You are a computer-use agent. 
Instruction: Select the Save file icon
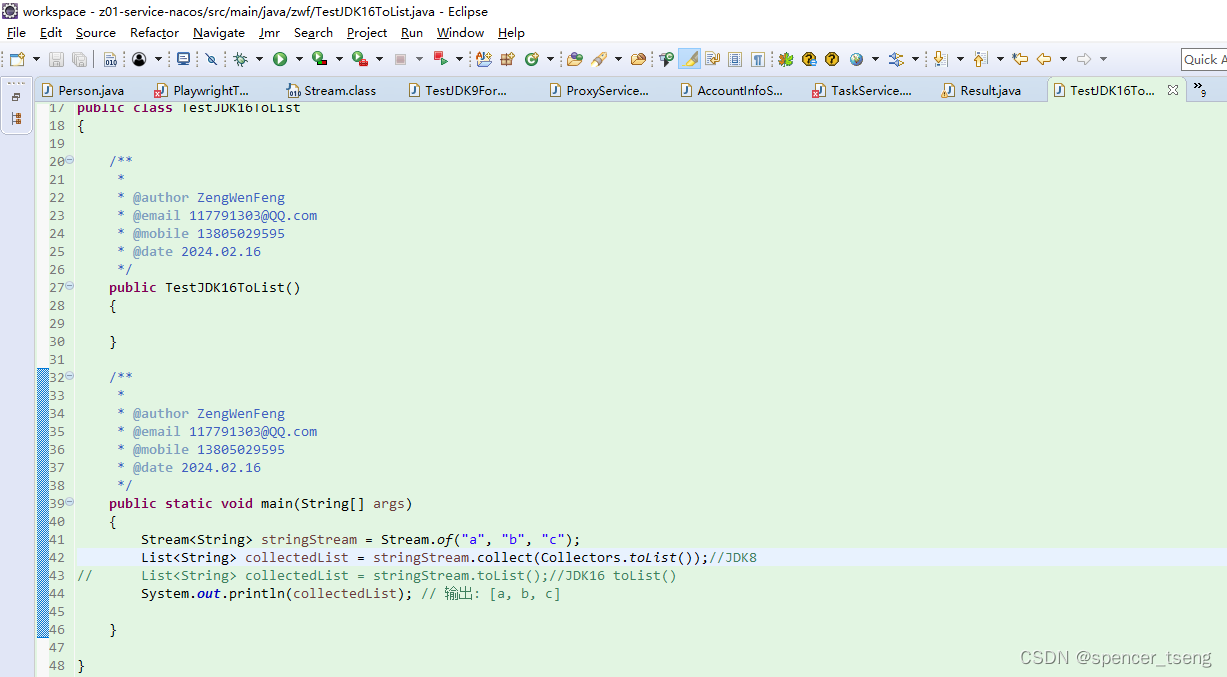coord(56,58)
